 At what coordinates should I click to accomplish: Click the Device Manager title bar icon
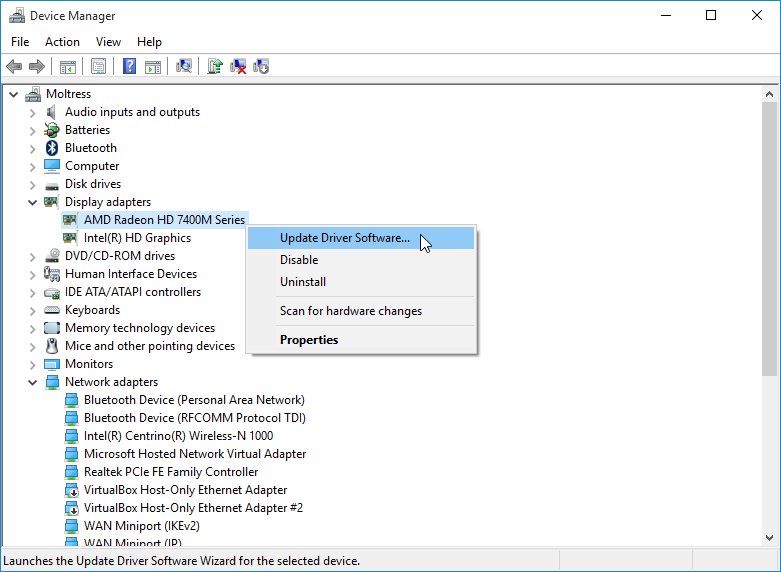[x=17, y=16]
